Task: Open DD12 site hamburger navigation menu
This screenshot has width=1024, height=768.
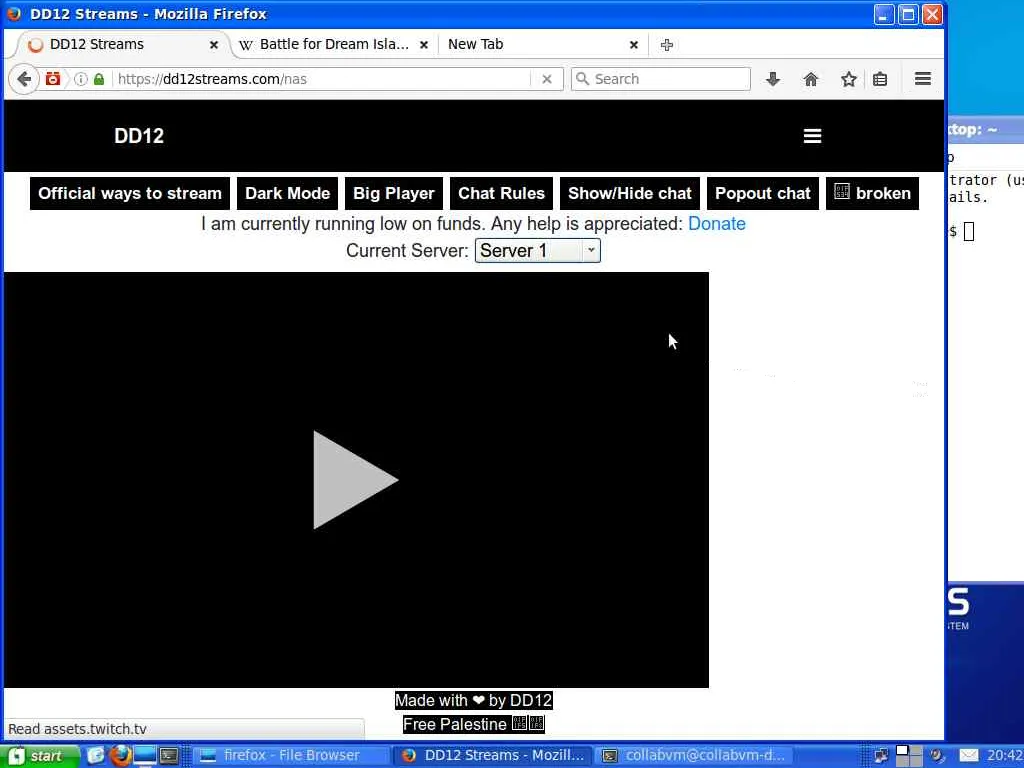Action: [x=812, y=136]
